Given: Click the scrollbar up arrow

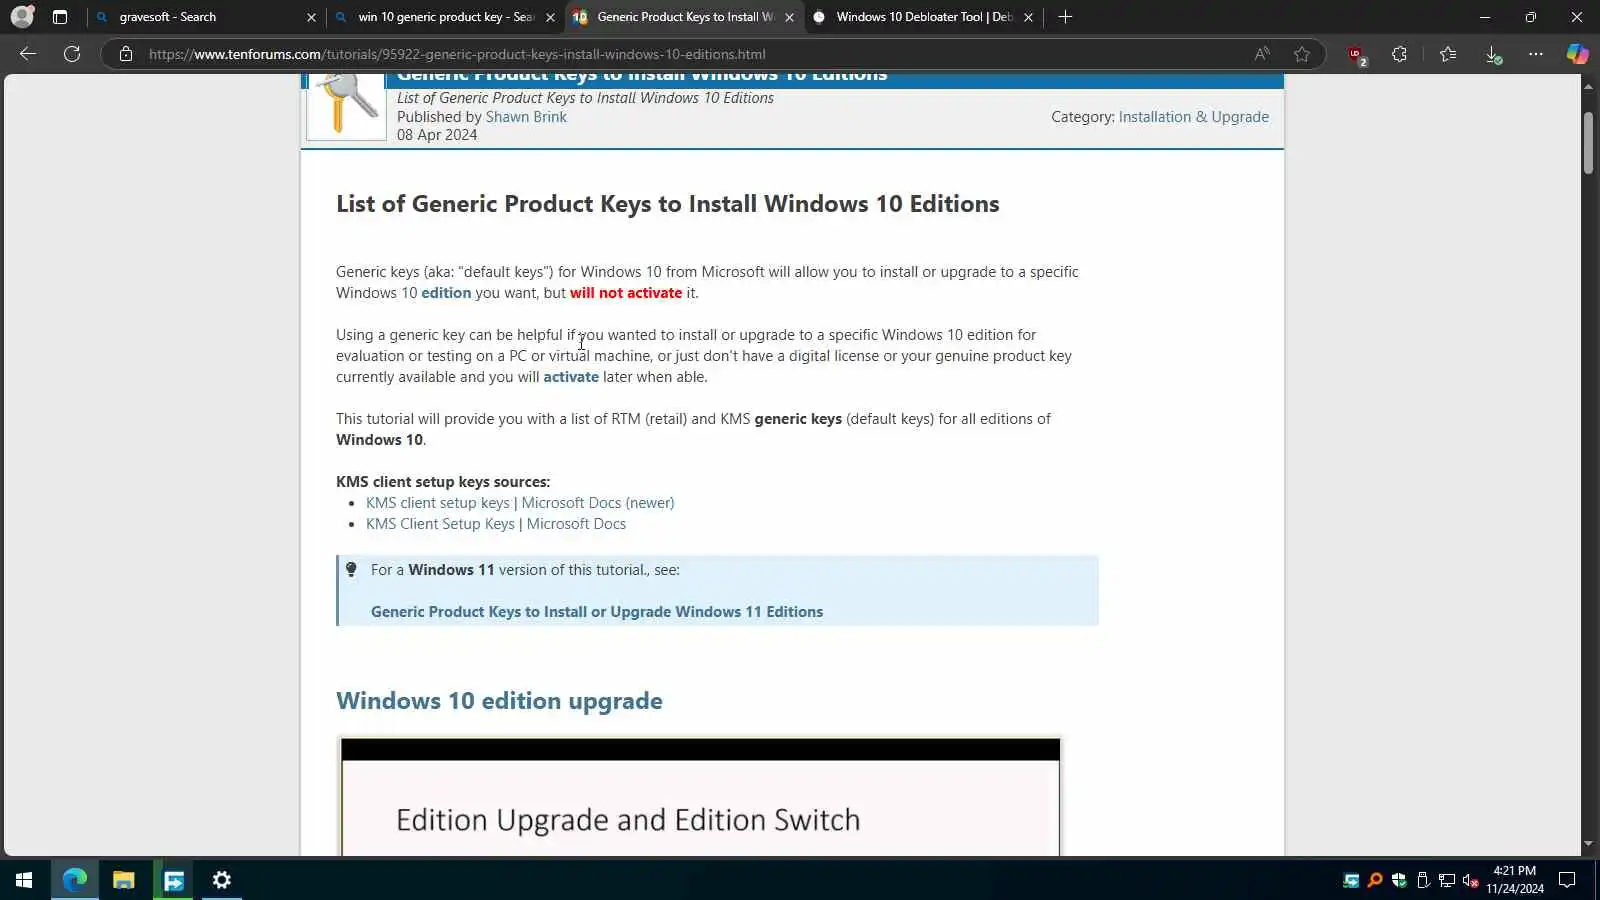Looking at the screenshot, I should click(1588, 86).
